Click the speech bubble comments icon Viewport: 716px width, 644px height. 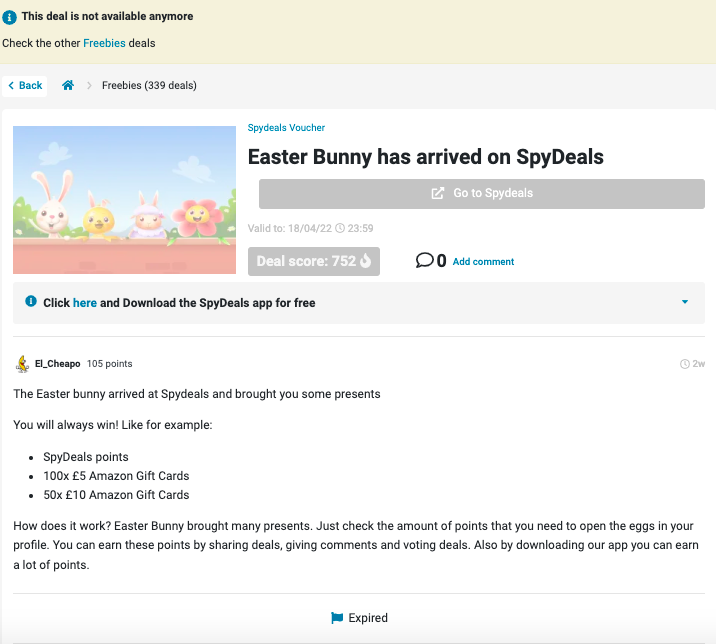424,260
